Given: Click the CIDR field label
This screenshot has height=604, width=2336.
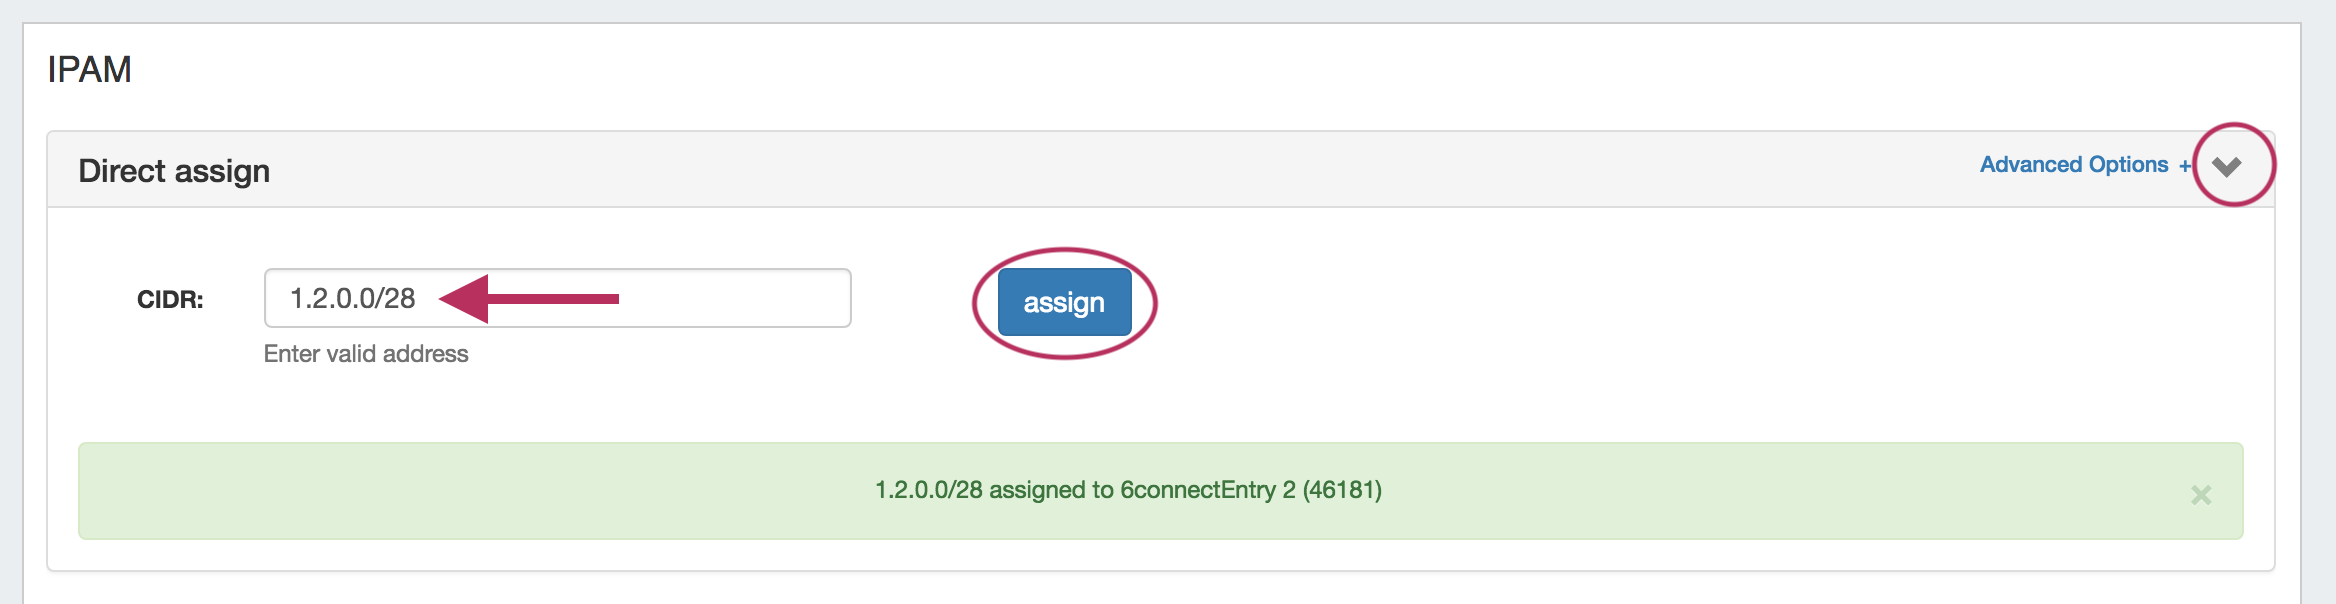Looking at the screenshot, I should [x=170, y=299].
